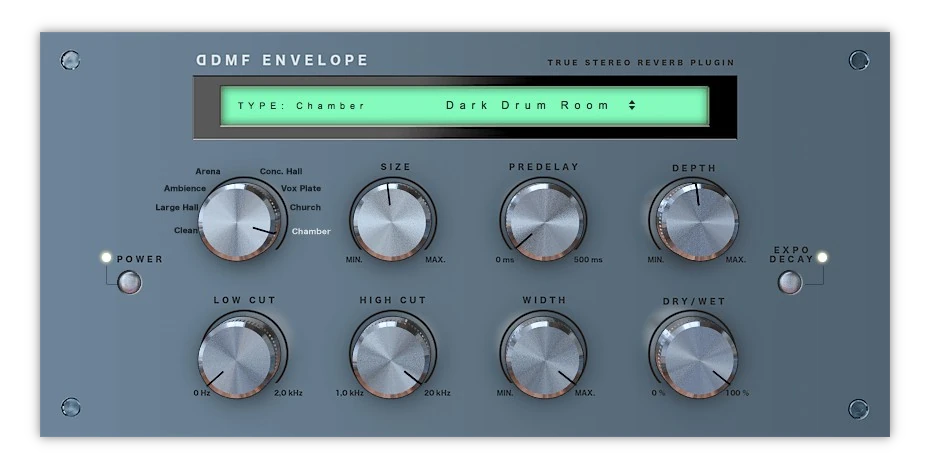Image resolution: width=930 pixels, height=470 pixels.
Task: Toggle the Power button
Action: point(129,283)
